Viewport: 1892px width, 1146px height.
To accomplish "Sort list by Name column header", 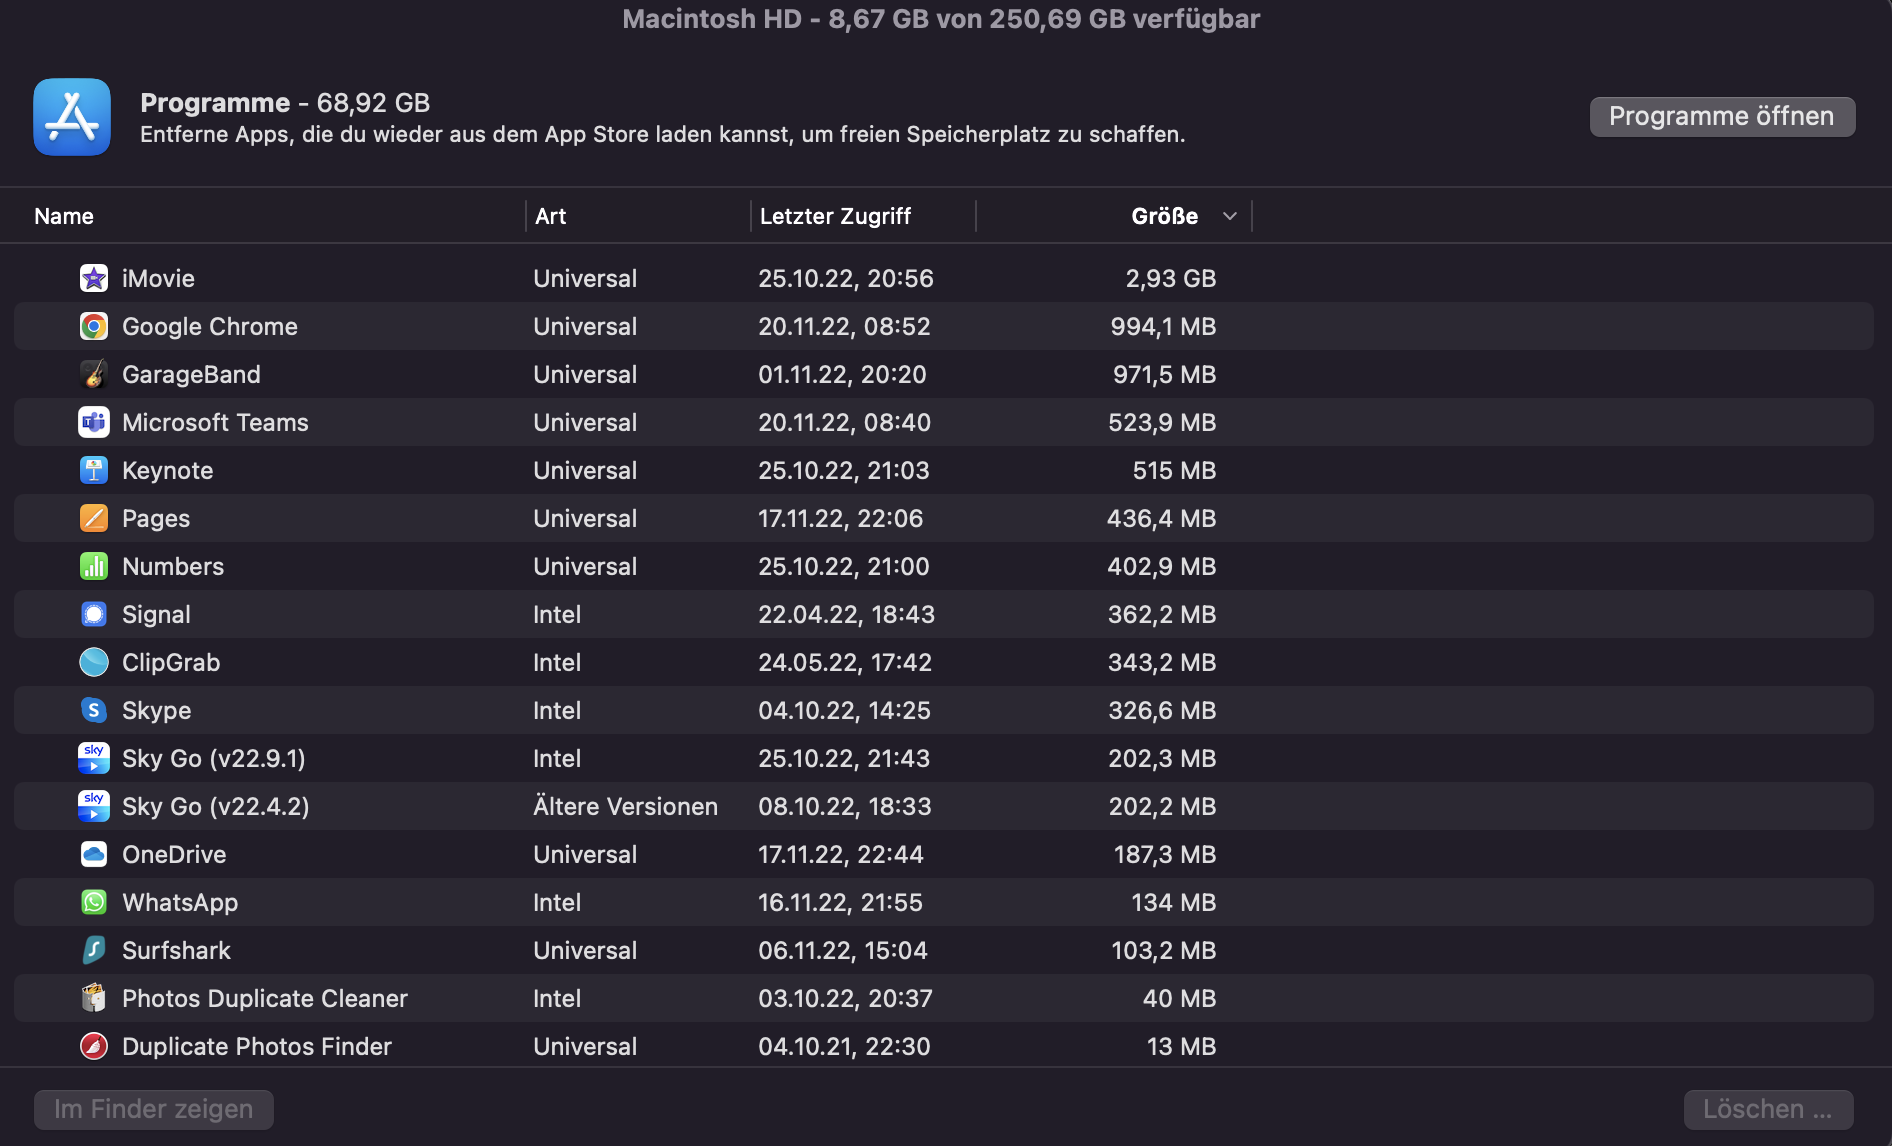I will 64,216.
